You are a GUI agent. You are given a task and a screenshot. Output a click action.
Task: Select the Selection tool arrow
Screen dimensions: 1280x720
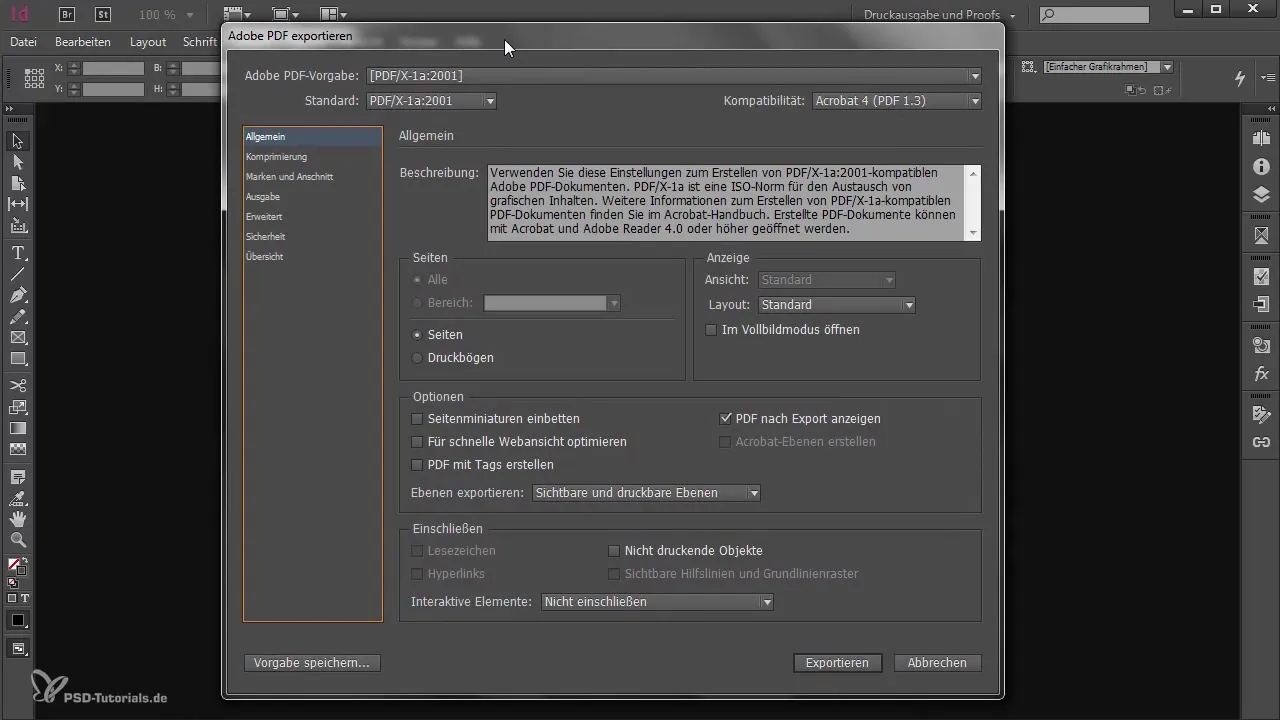click(x=18, y=141)
